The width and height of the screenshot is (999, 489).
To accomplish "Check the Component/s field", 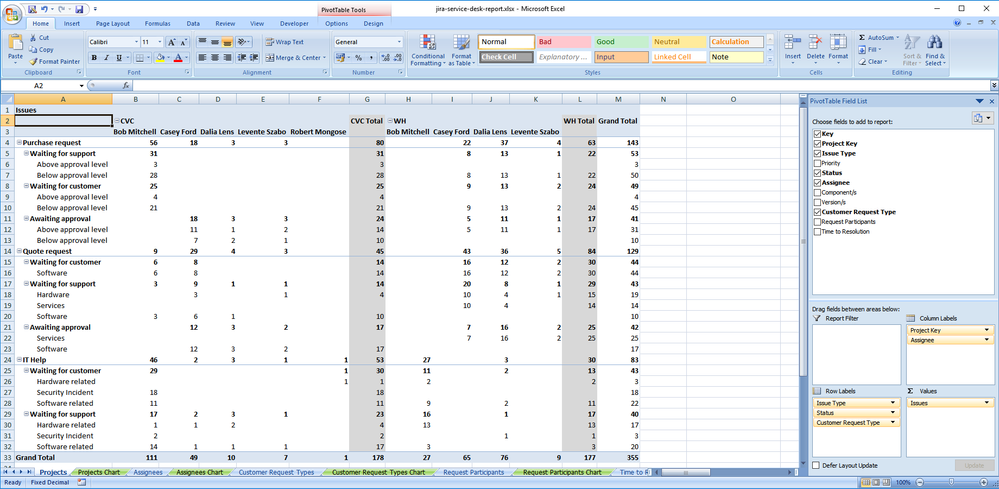I will 817,192.
